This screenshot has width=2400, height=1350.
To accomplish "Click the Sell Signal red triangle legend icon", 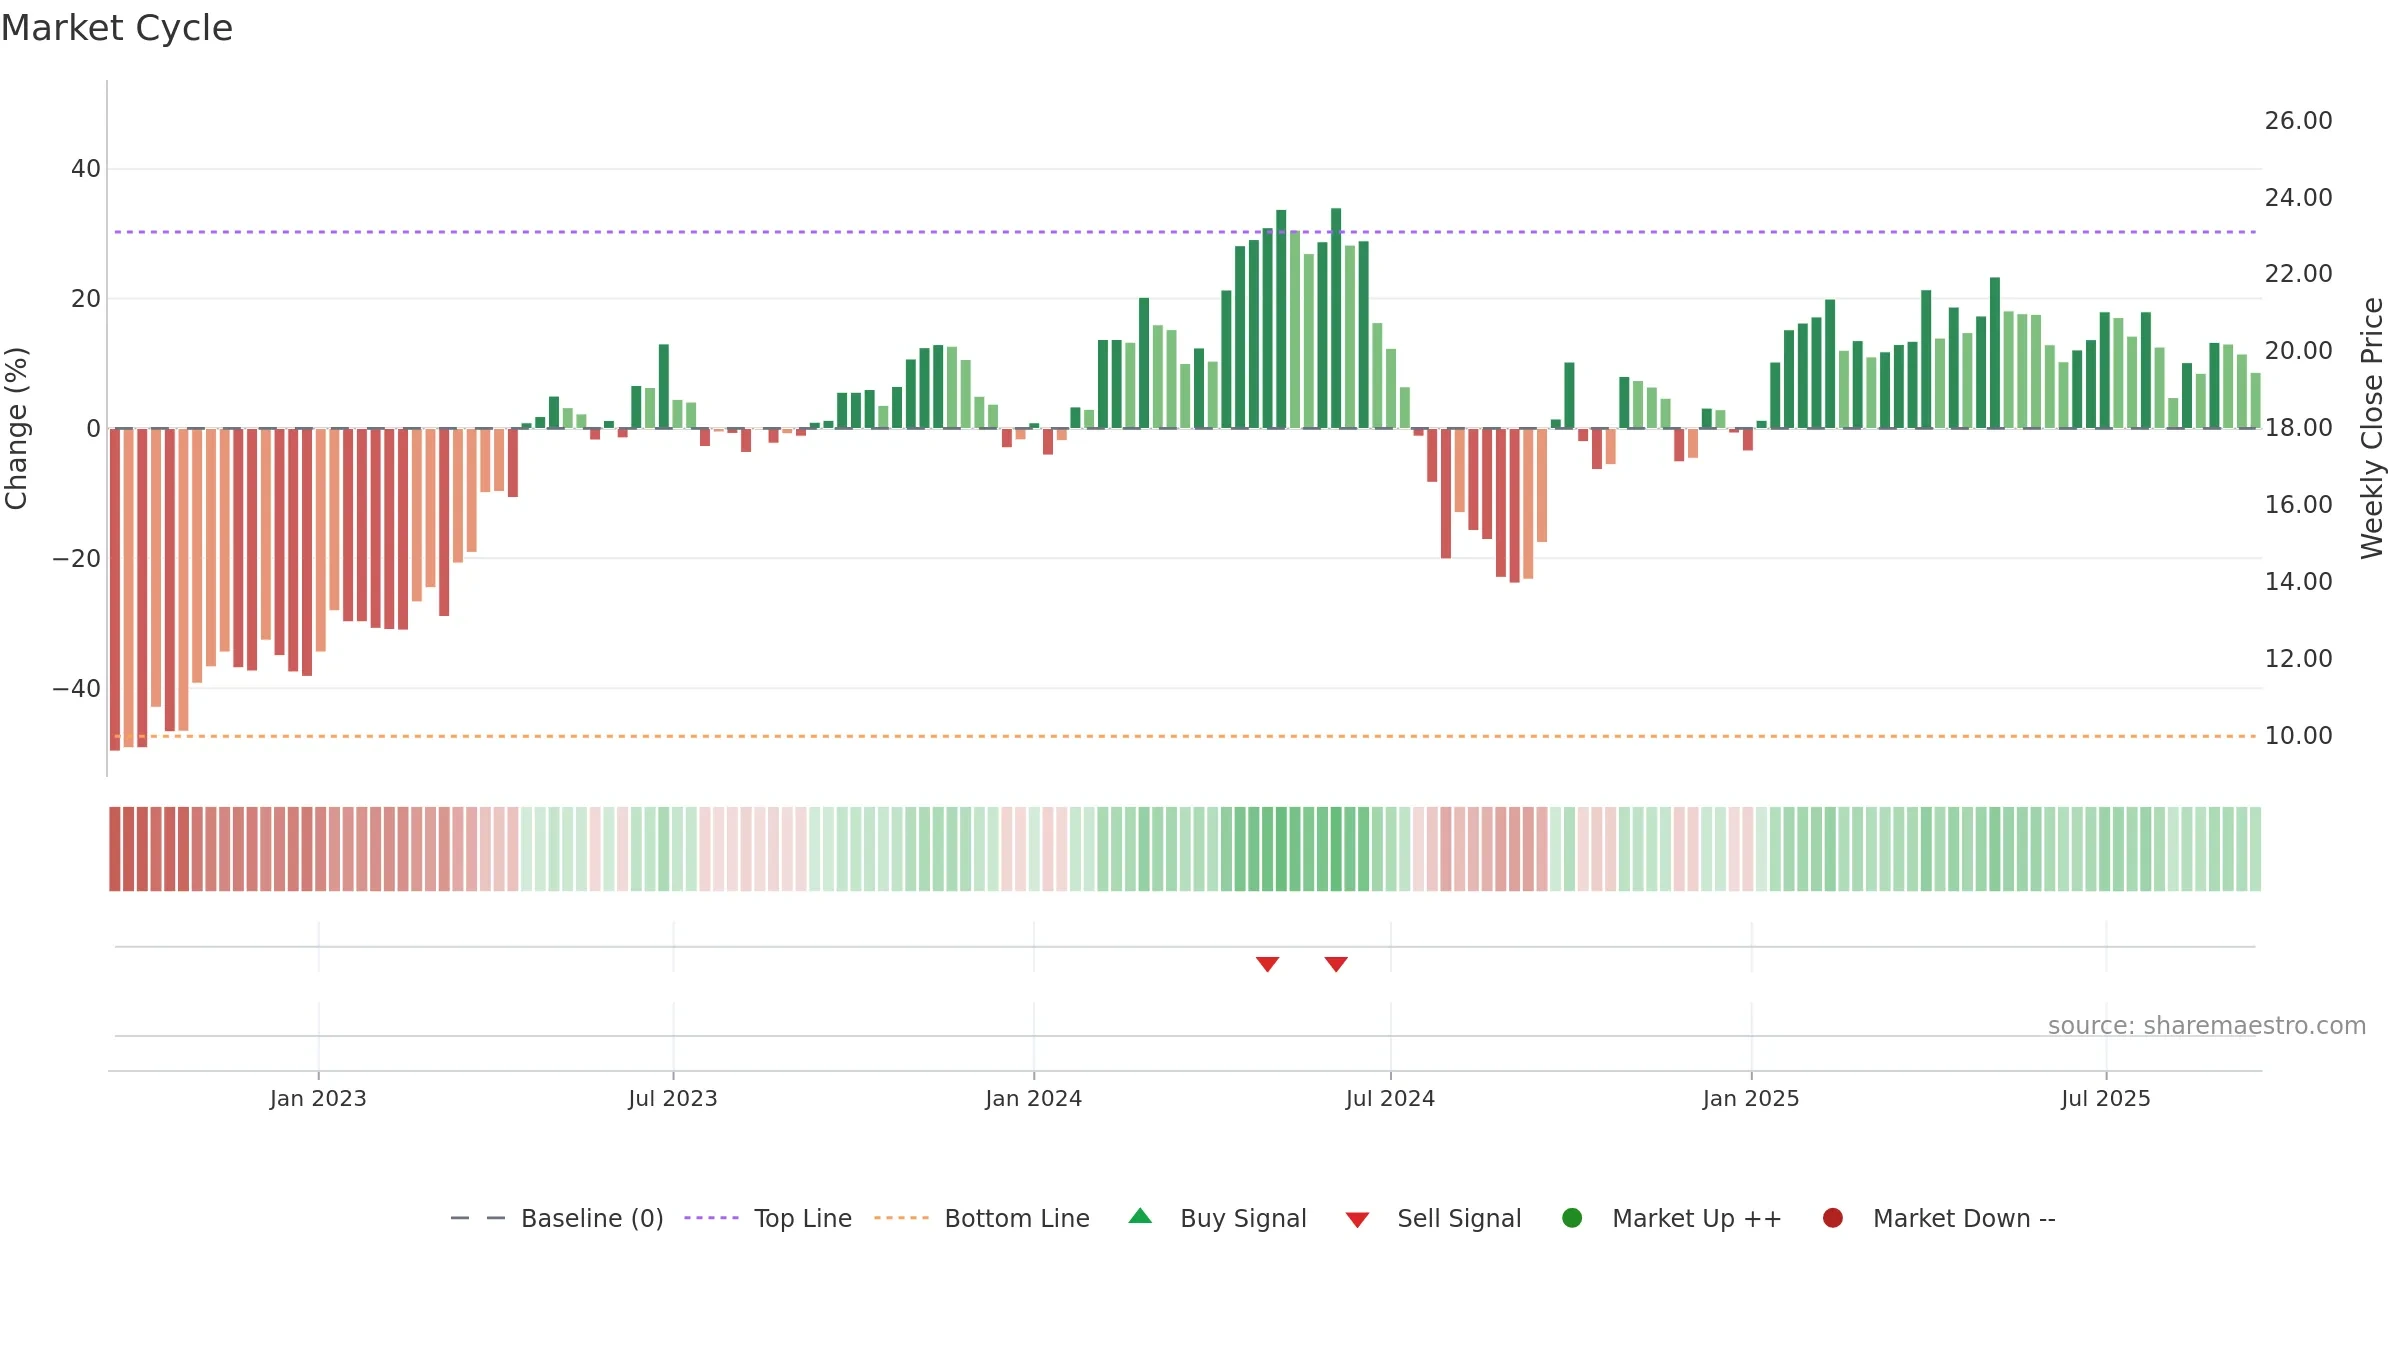I will [x=1357, y=1220].
